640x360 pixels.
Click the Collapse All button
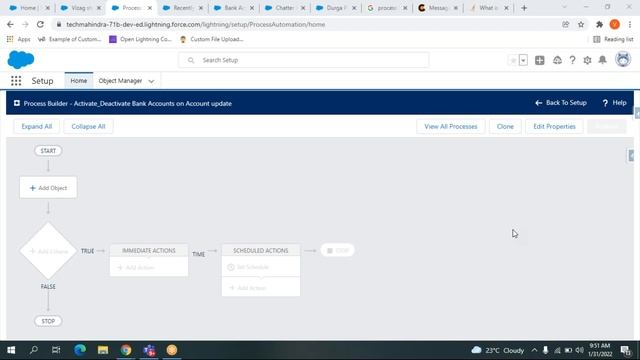[88, 127]
